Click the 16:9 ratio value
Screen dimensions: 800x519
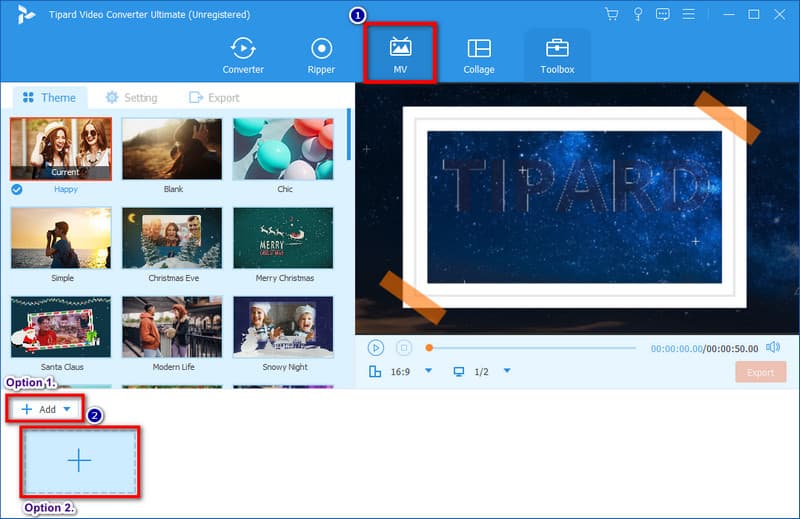[401, 372]
